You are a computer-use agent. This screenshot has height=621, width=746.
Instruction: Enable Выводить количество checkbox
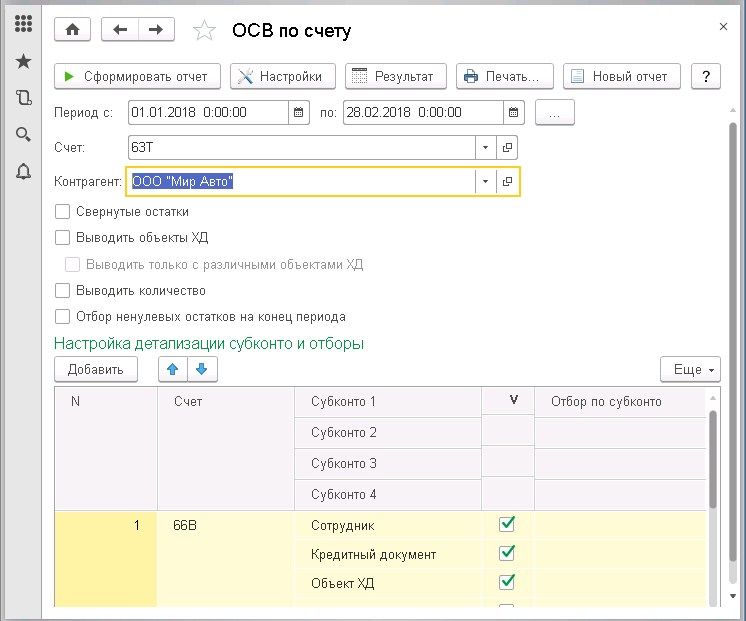62,291
